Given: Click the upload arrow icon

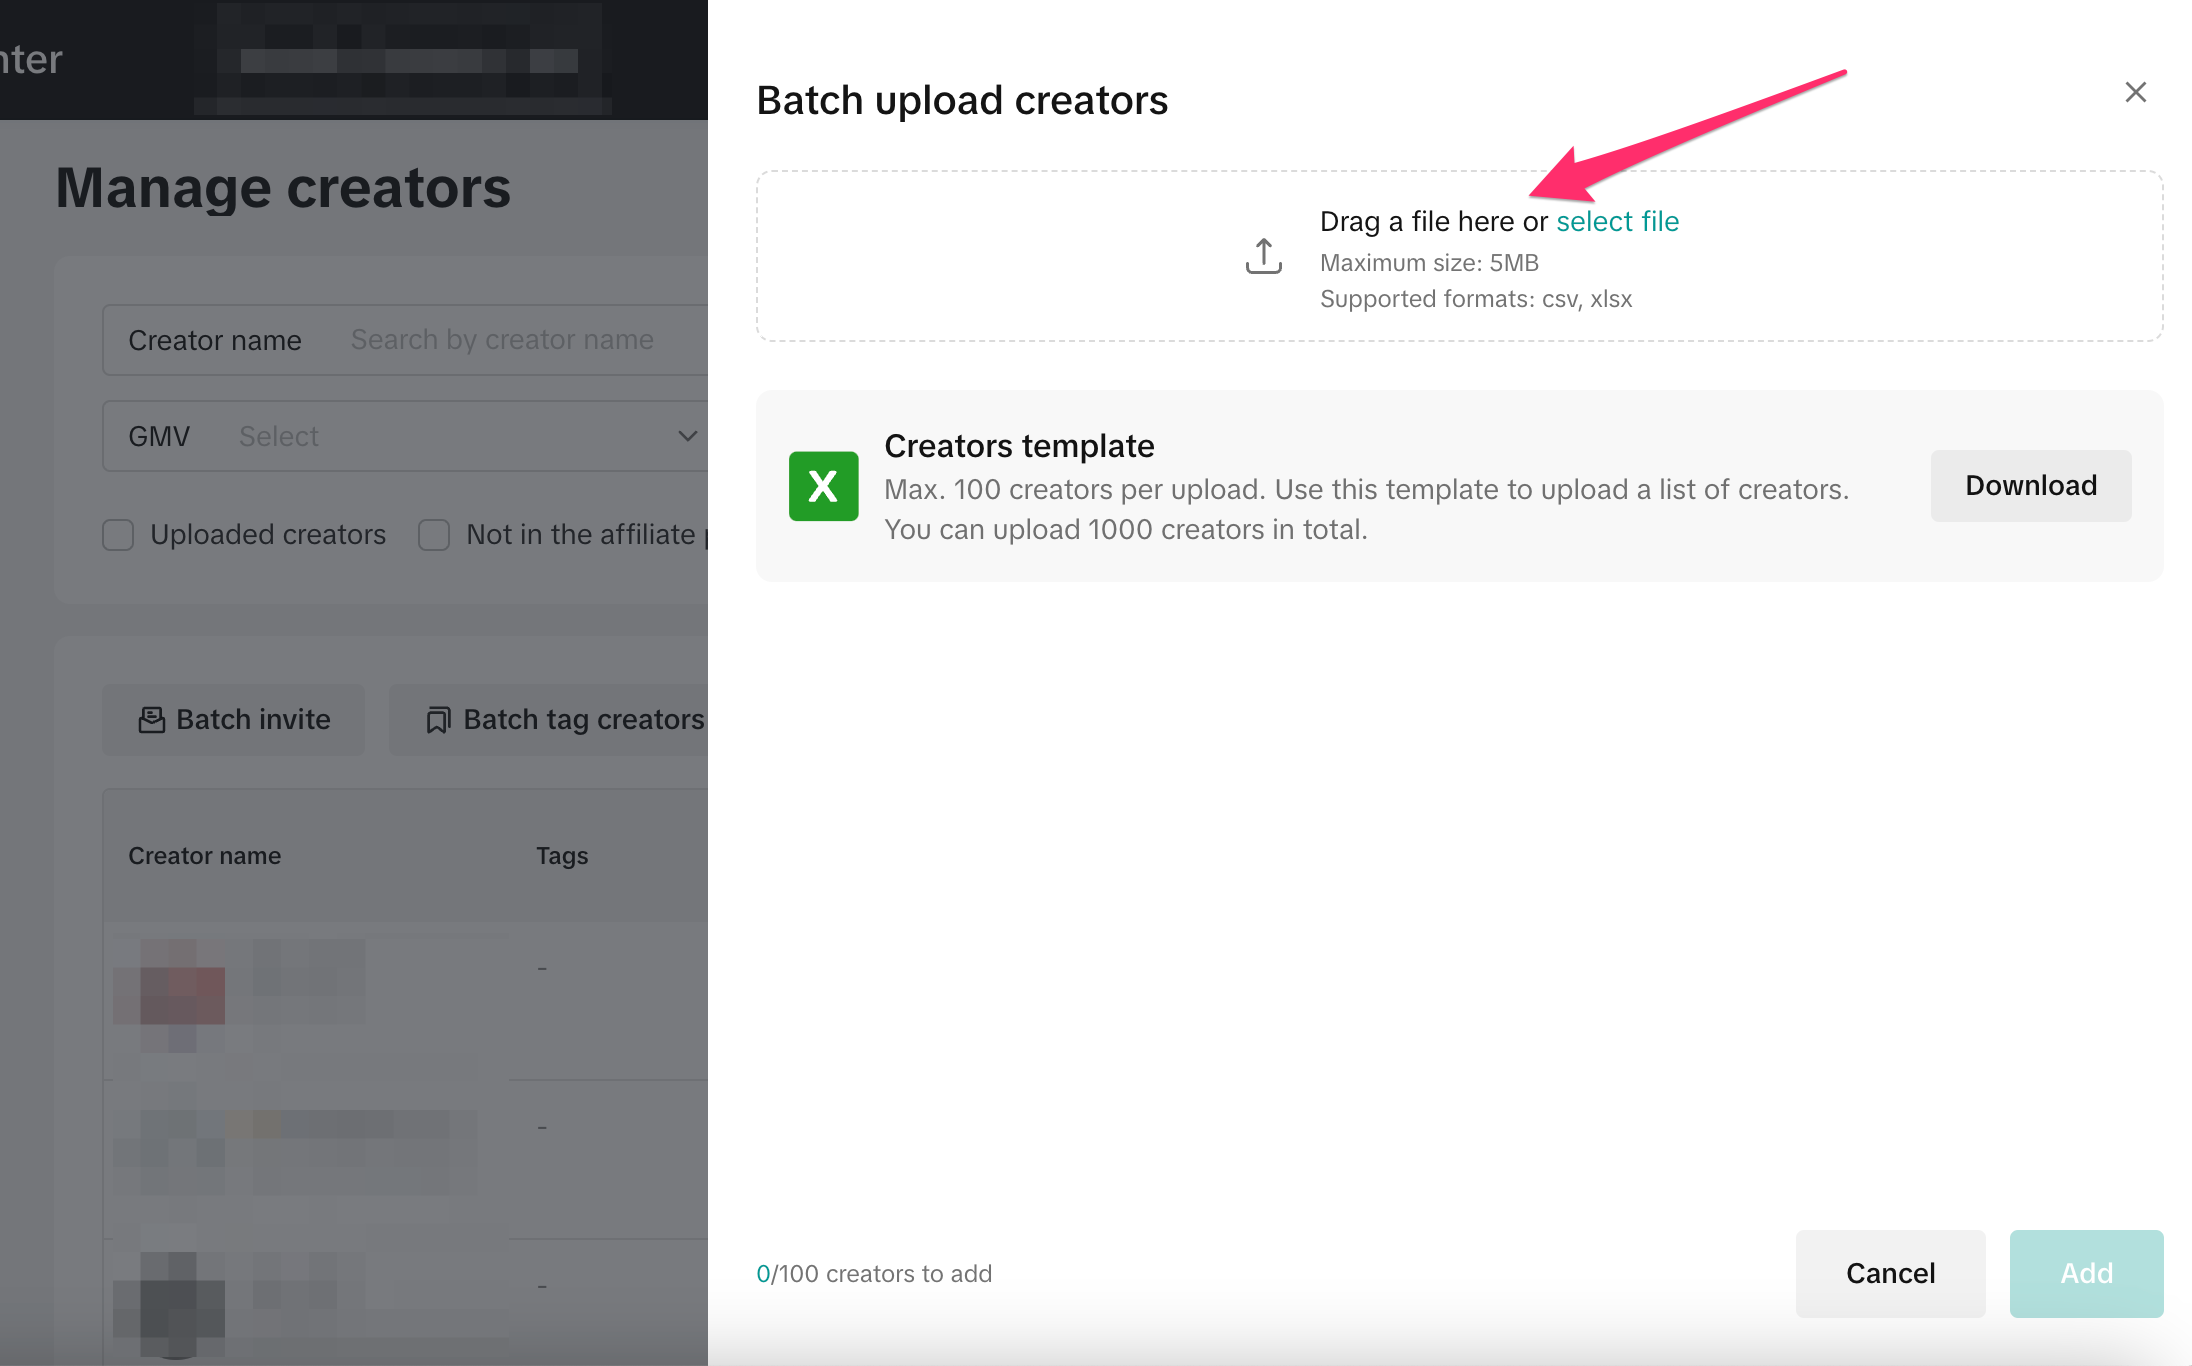Looking at the screenshot, I should point(1263,256).
